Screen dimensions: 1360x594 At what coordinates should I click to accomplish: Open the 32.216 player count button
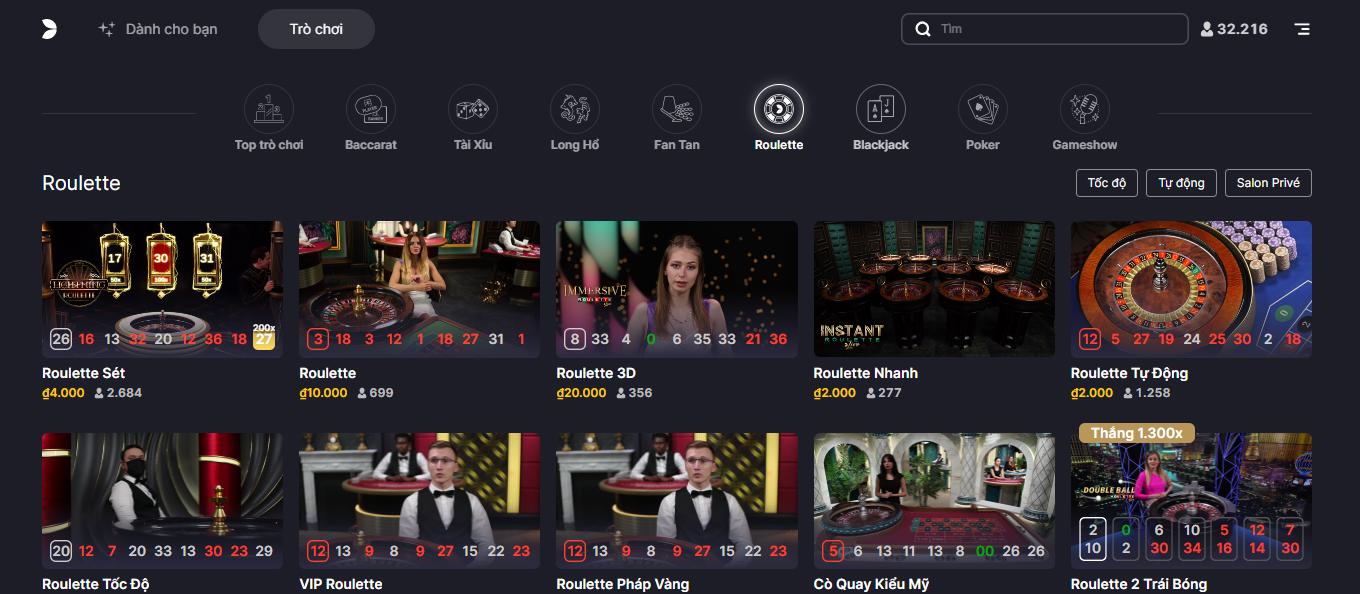(1234, 29)
